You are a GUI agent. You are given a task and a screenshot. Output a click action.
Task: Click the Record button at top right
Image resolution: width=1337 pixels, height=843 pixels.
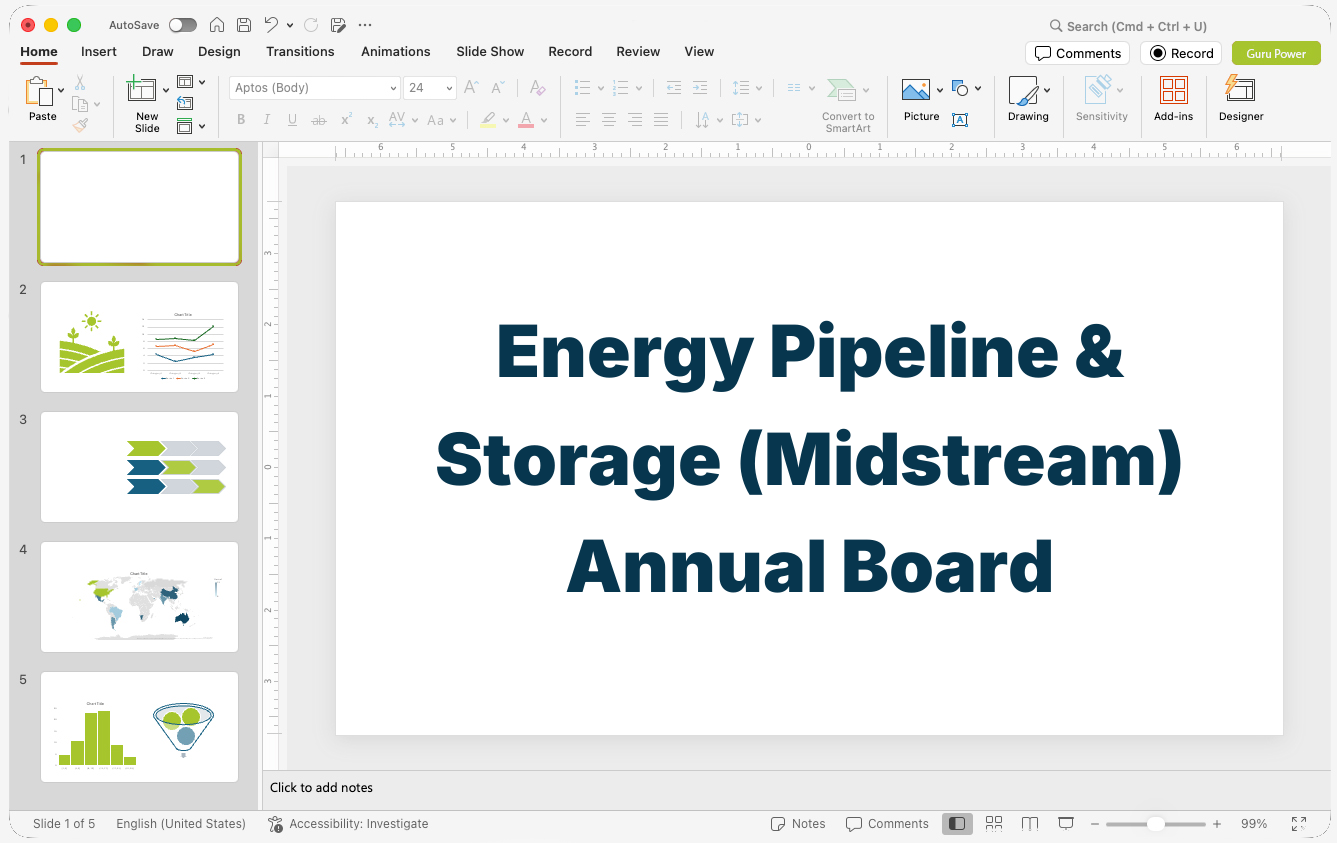[1181, 53]
